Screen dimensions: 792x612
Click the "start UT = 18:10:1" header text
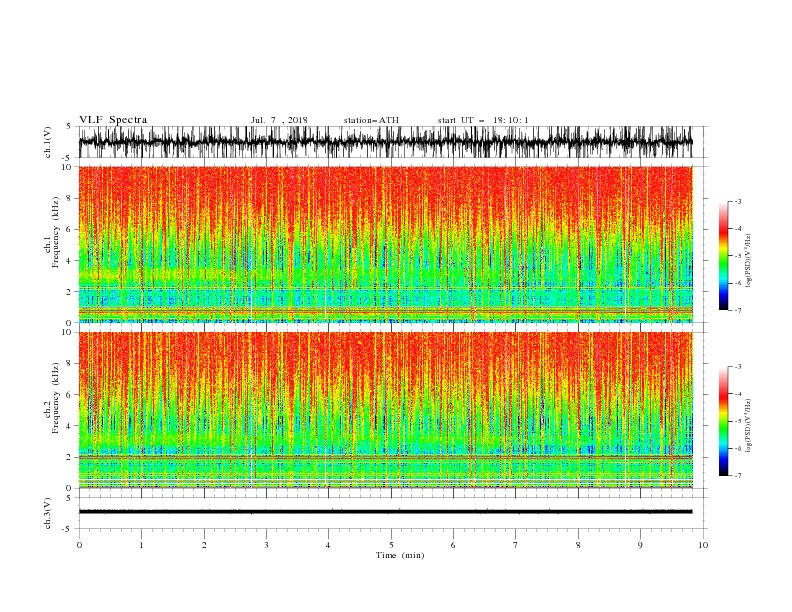483,120
